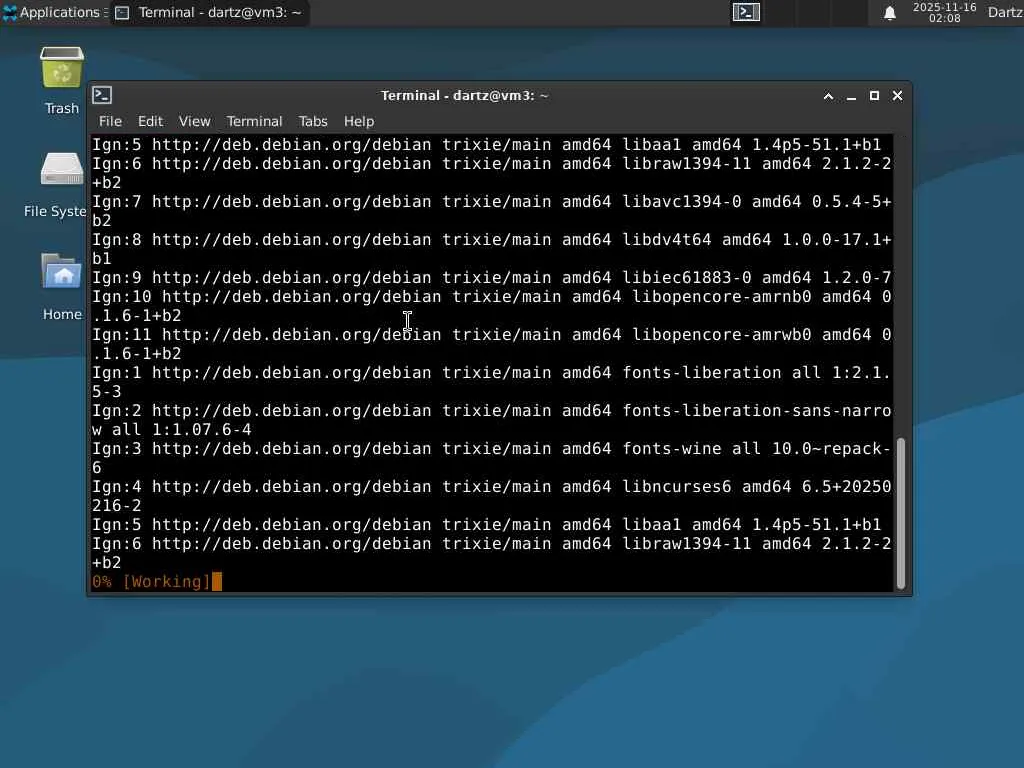
Task: Click the Ign:11 libopencore-amrwb0 line
Action: click(x=492, y=344)
